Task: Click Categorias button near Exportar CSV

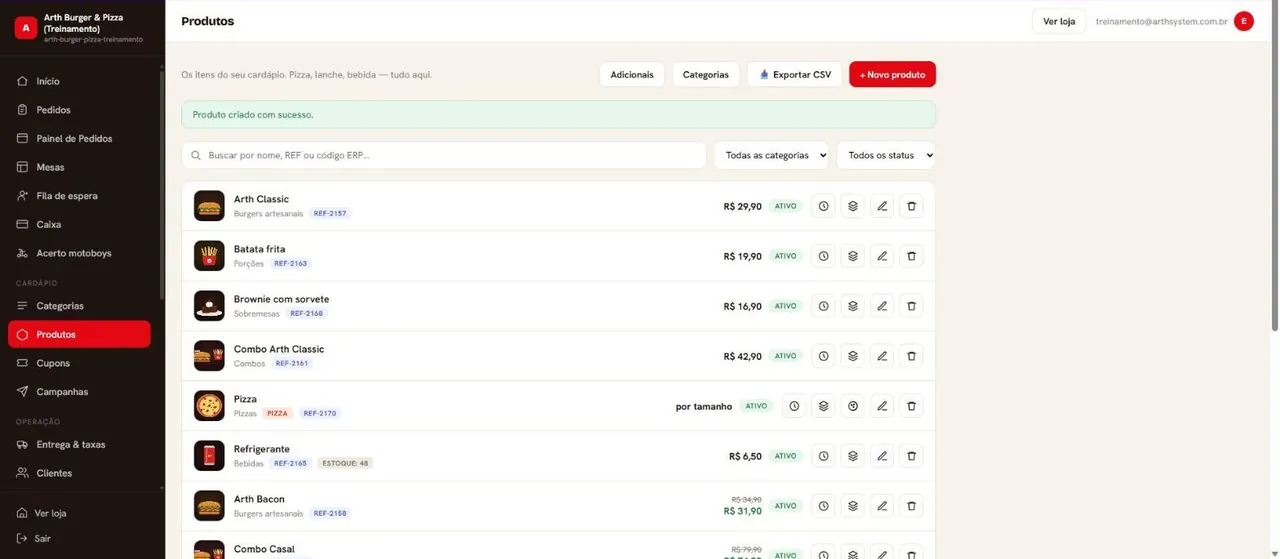Action: point(706,75)
